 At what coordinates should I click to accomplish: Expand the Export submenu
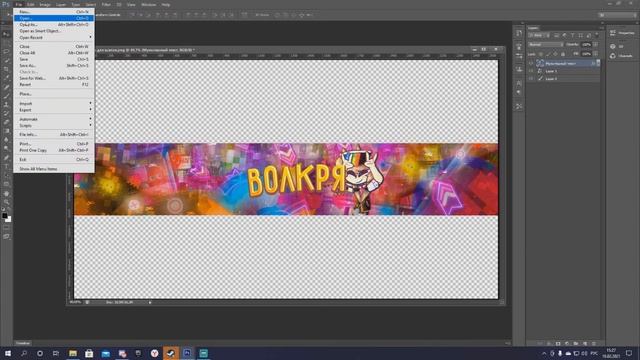coord(53,110)
